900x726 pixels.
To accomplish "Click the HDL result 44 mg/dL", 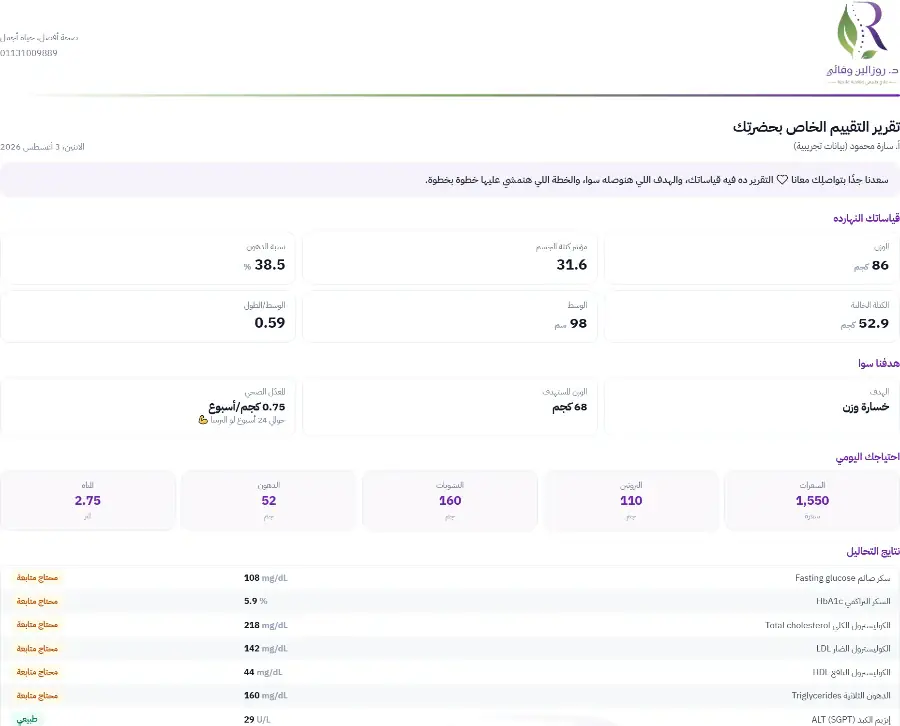I will [263, 672].
